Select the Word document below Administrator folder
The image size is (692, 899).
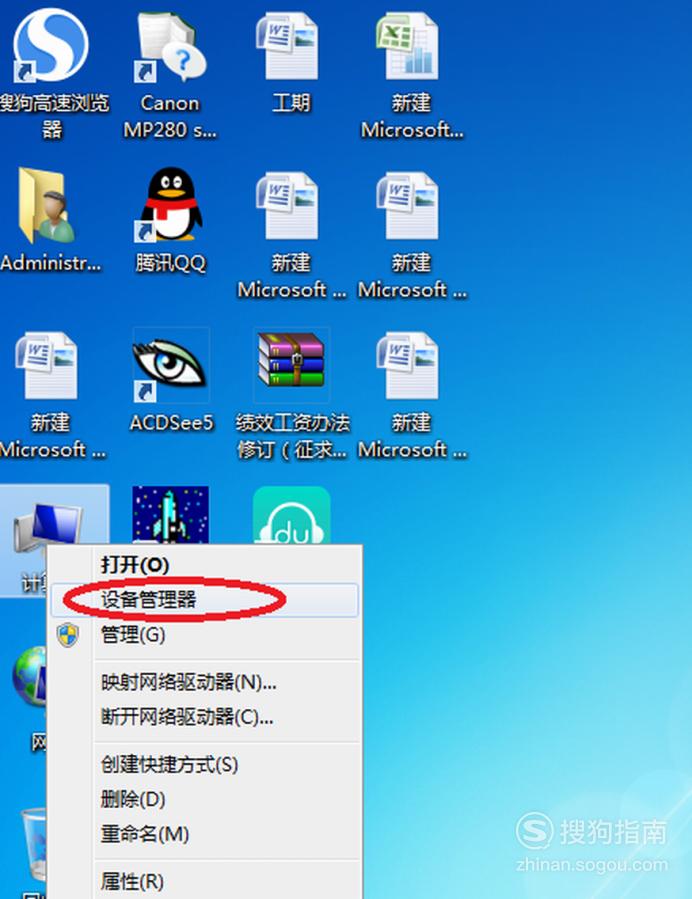pyautogui.click(x=48, y=365)
